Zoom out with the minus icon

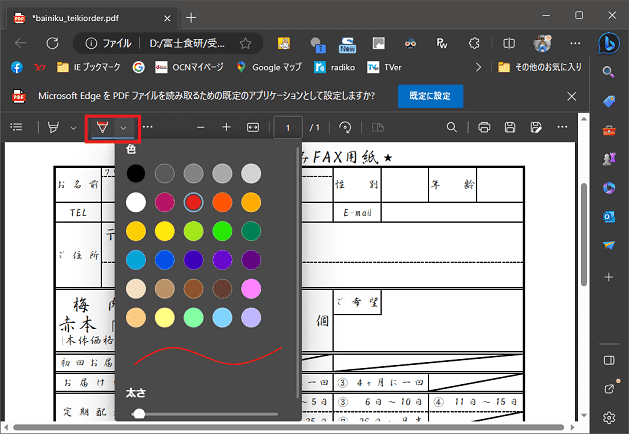coord(200,127)
